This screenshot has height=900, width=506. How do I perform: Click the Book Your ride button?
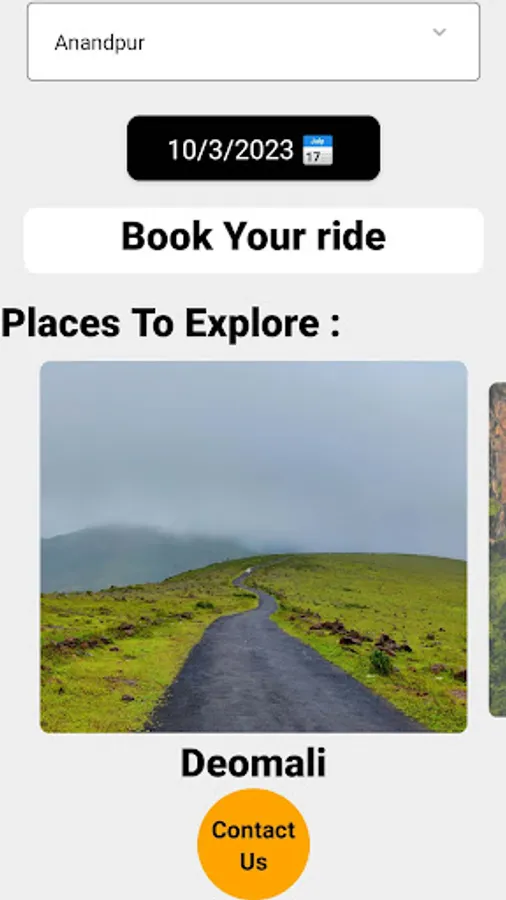coord(254,240)
